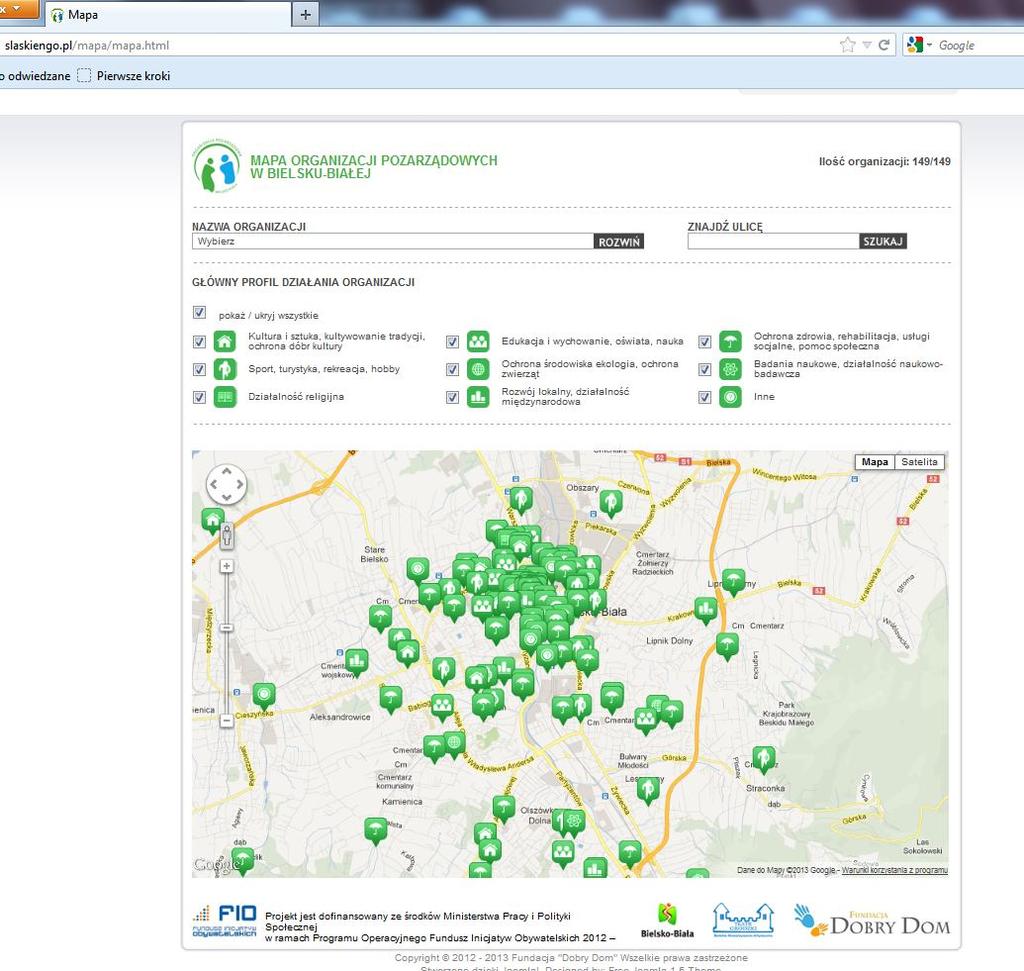Click the sport and tourism legend icon
The height and width of the screenshot is (971, 1024).
pyautogui.click(x=225, y=369)
